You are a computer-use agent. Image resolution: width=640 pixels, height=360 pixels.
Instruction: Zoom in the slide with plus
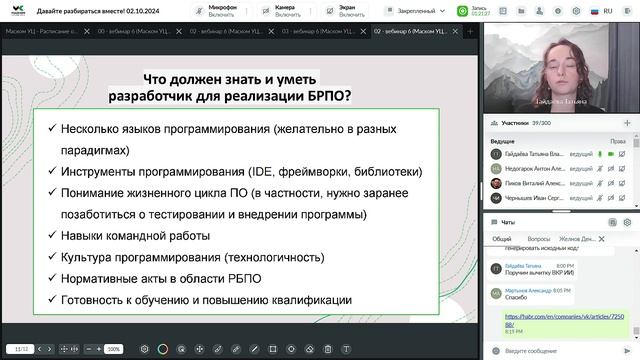(98, 349)
